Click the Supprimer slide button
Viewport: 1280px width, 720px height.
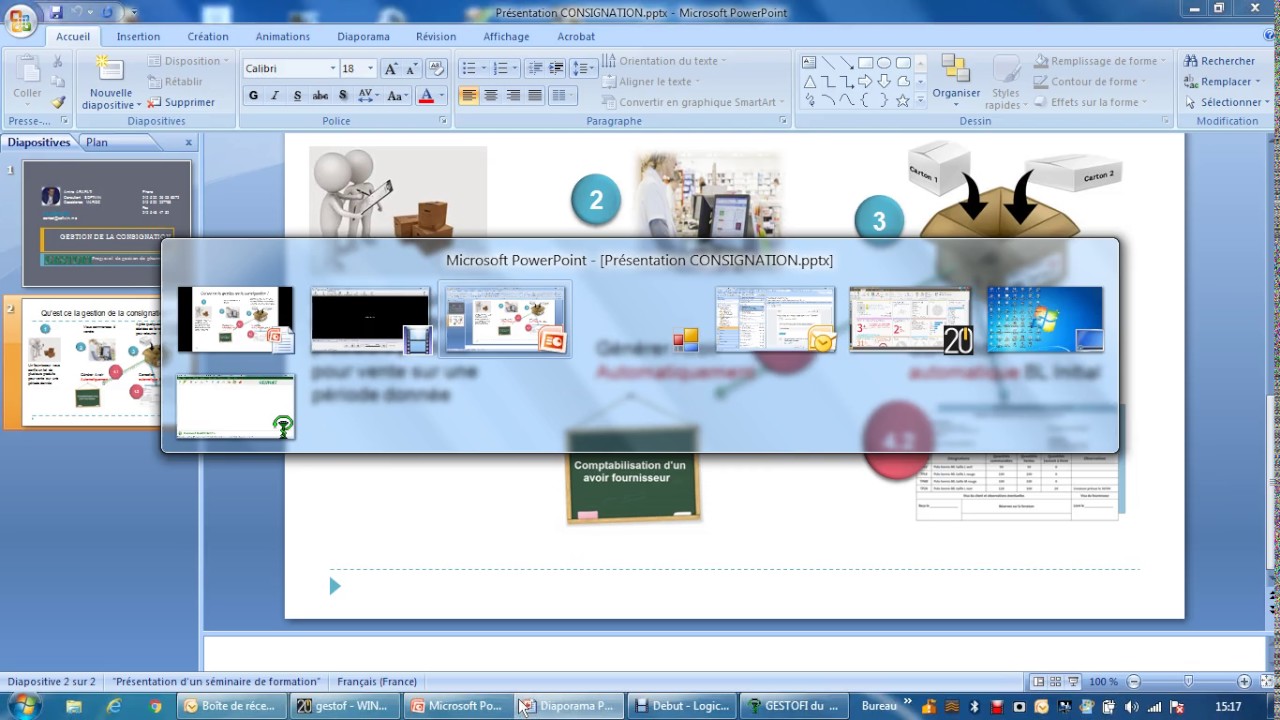coord(181,102)
